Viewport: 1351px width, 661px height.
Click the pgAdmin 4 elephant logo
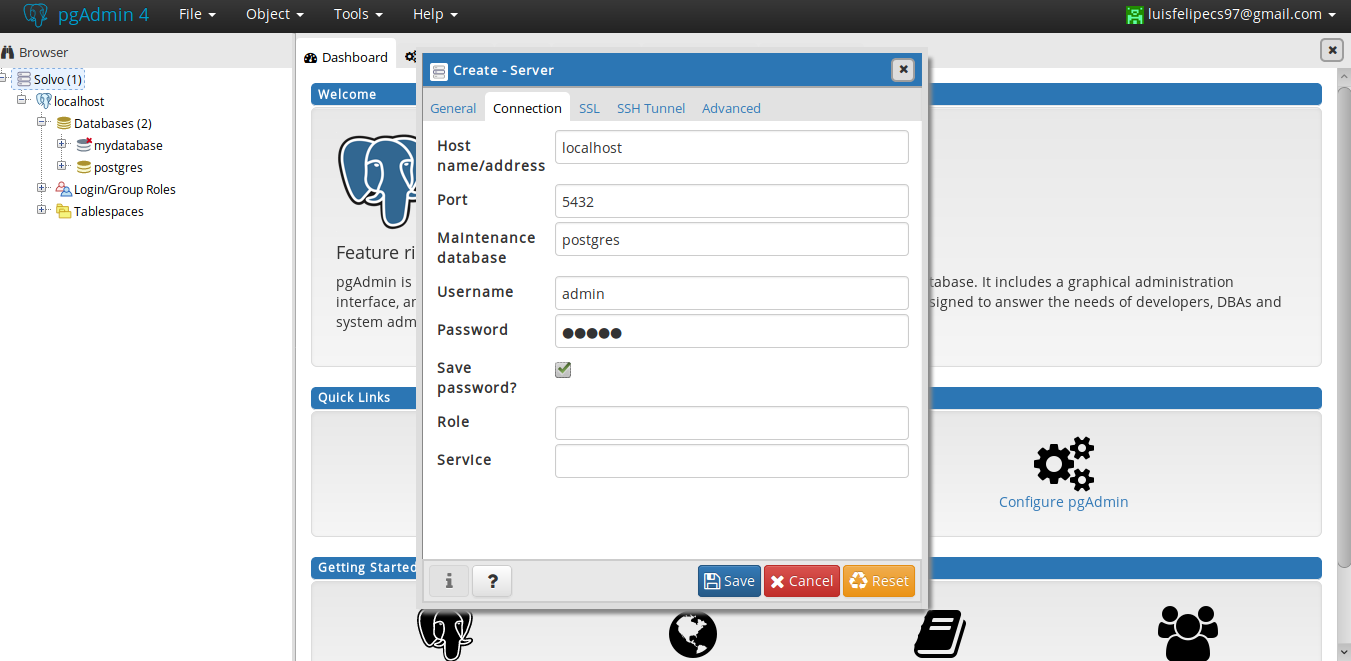point(35,15)
